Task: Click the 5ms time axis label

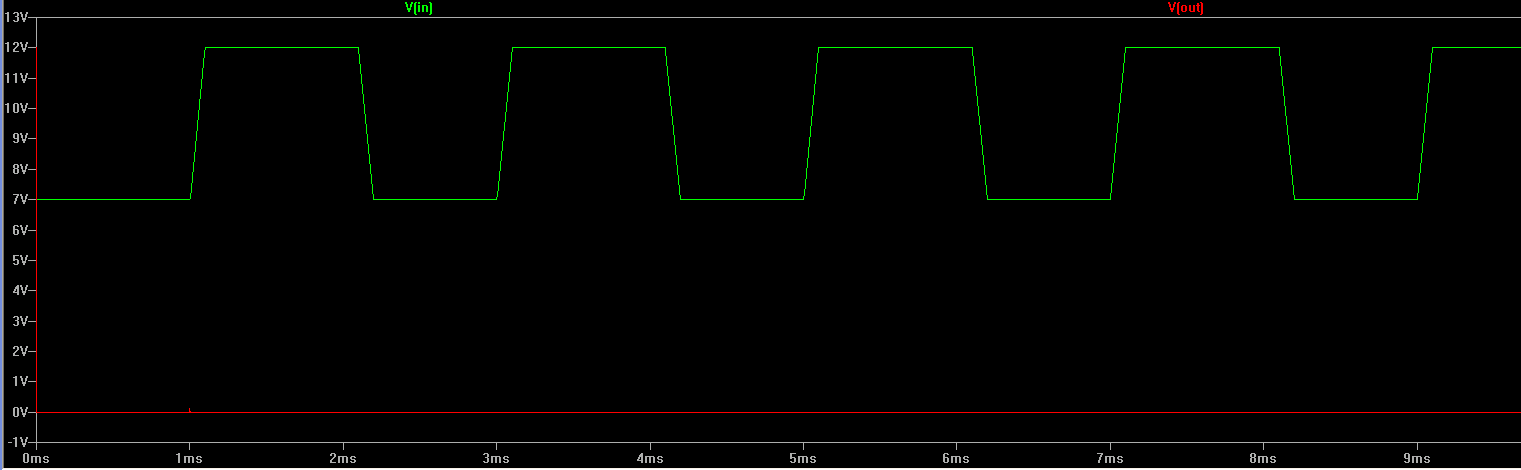Action: click(x=803, y=460)
